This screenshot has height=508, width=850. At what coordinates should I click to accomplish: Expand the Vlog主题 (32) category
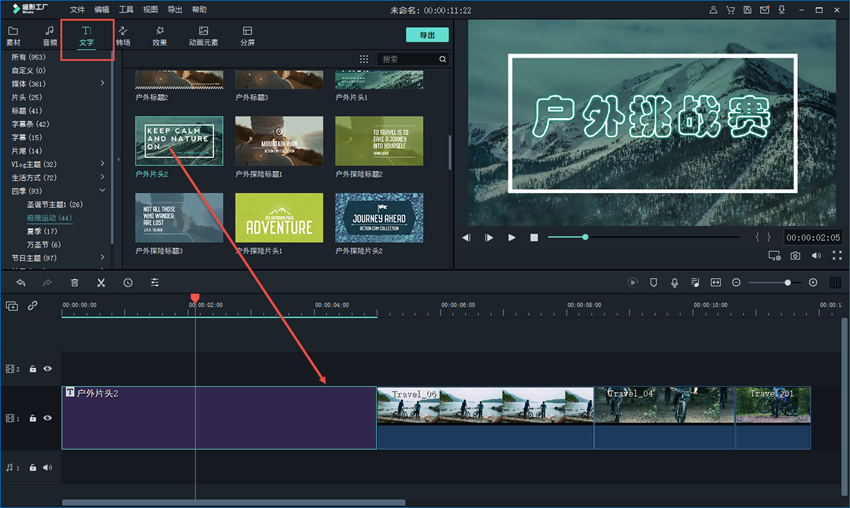102,163
